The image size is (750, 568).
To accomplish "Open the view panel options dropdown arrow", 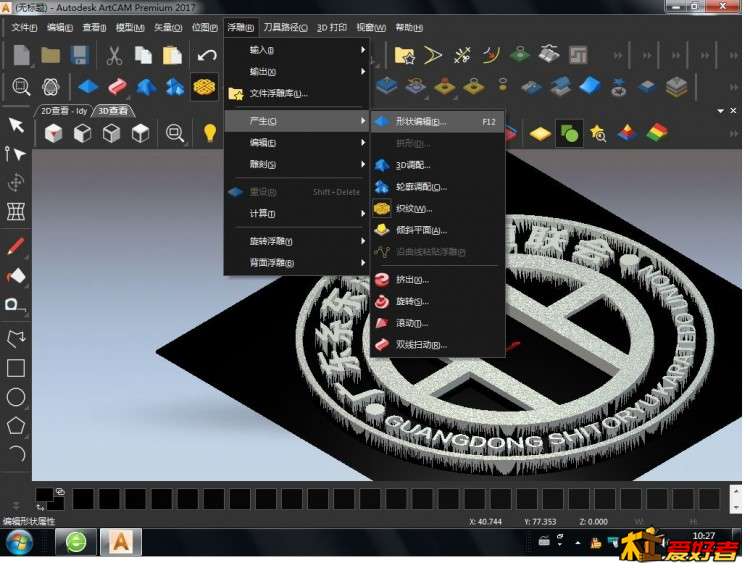I will (x=720, y=111).
